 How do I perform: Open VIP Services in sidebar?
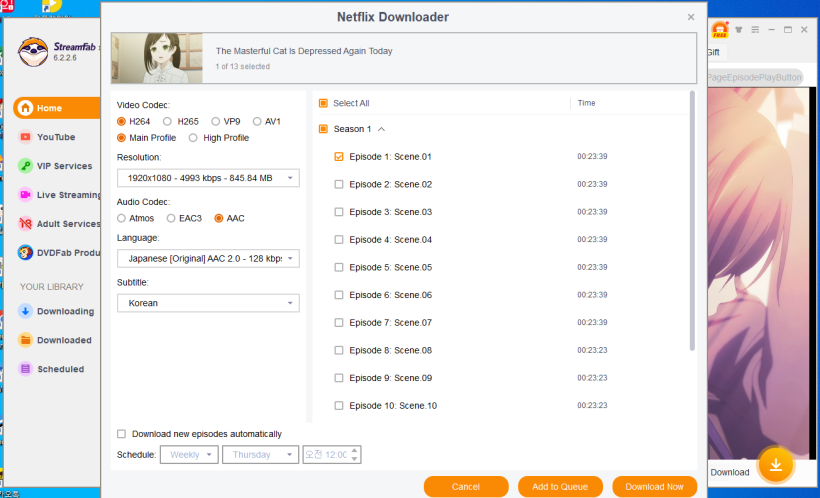(x=56, y=166)
